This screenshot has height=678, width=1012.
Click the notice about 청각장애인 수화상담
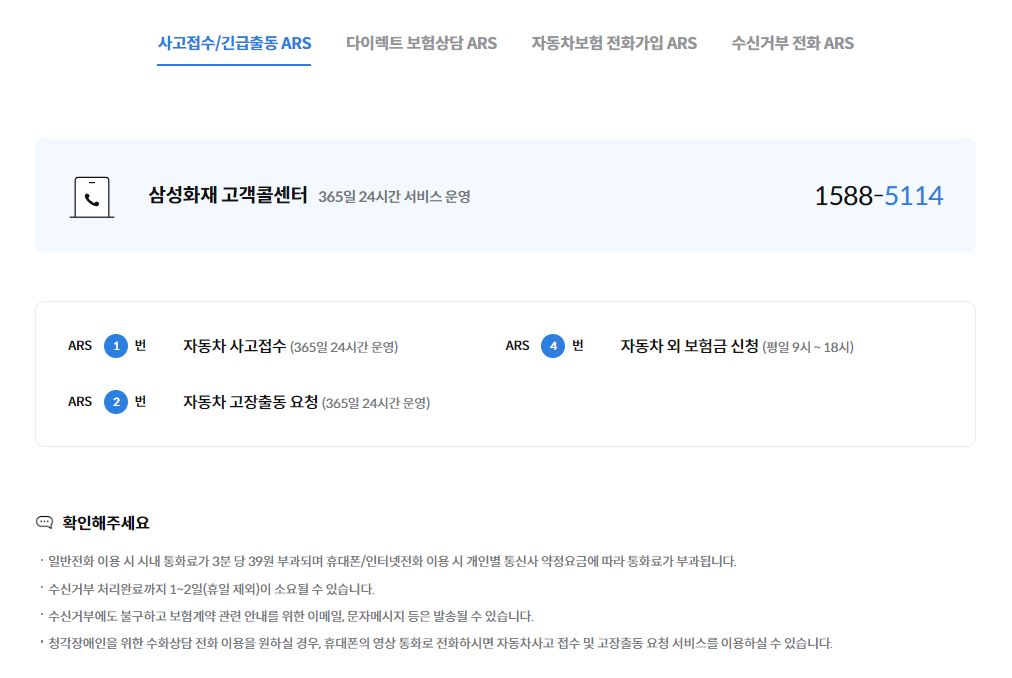click(x=440, y=643)
